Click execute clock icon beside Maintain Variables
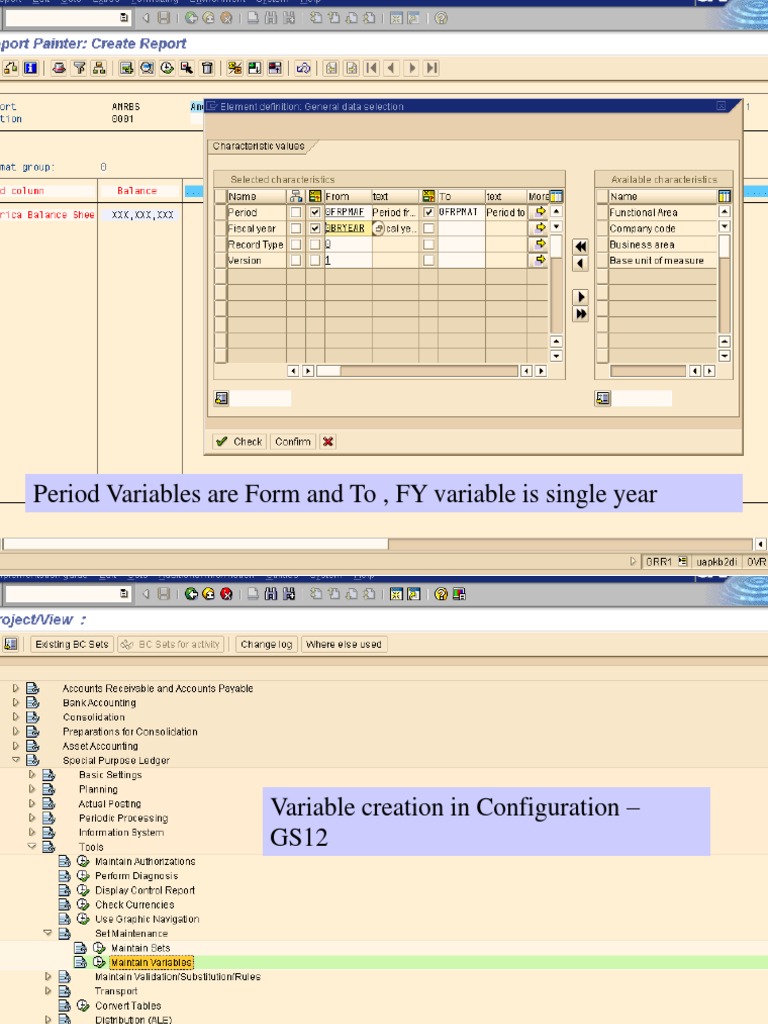This screenshot has height=1024, width=768. [x=99, y=962]
